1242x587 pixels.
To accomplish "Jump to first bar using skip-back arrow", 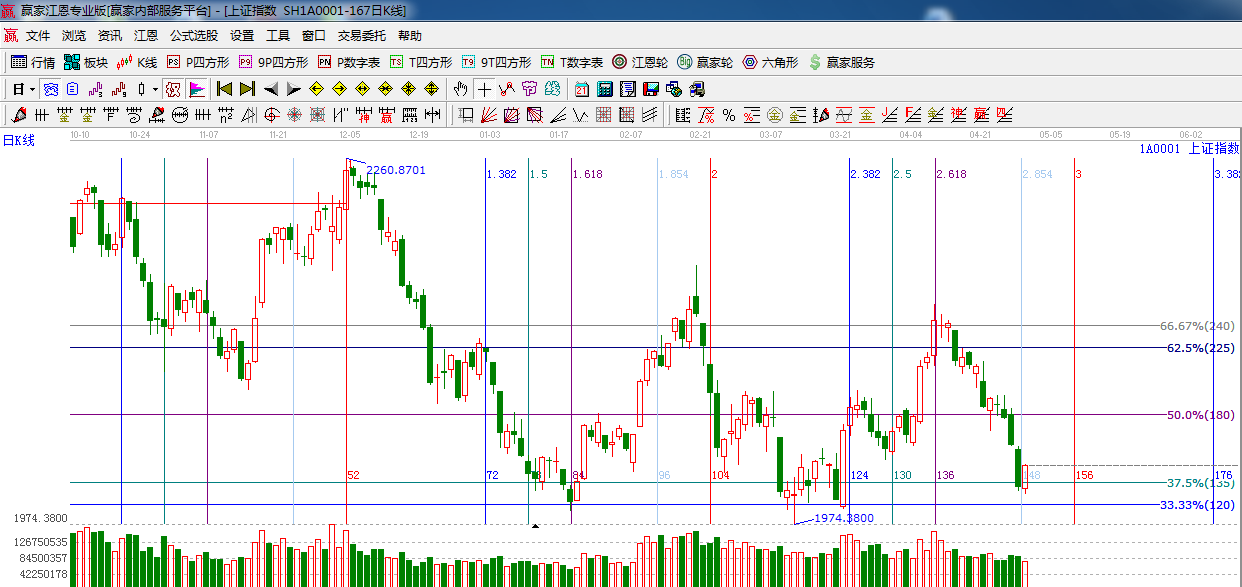I will click(x=224, y=89).
